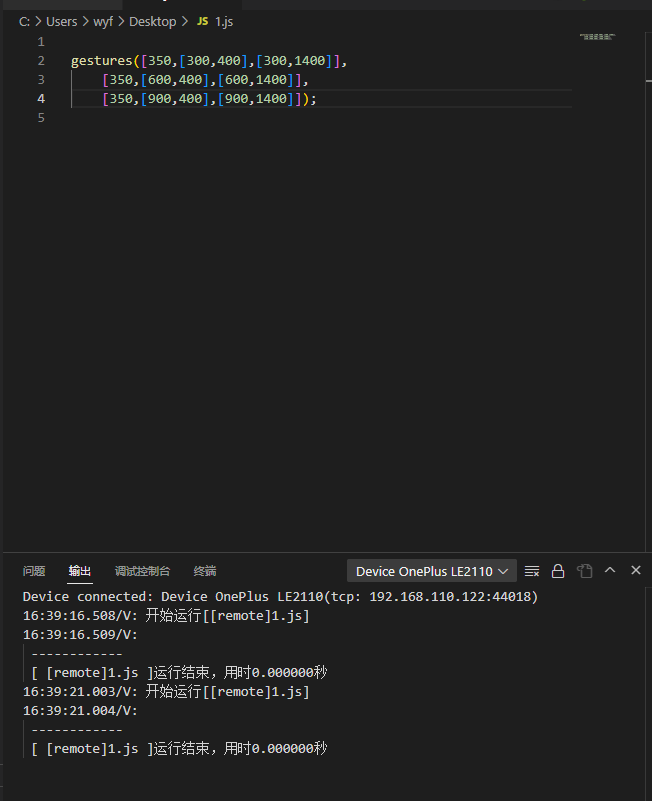This screenshot has height=801, width=652.
Task: Select the C: breadcrumb segment
Action: pos(24,22)
